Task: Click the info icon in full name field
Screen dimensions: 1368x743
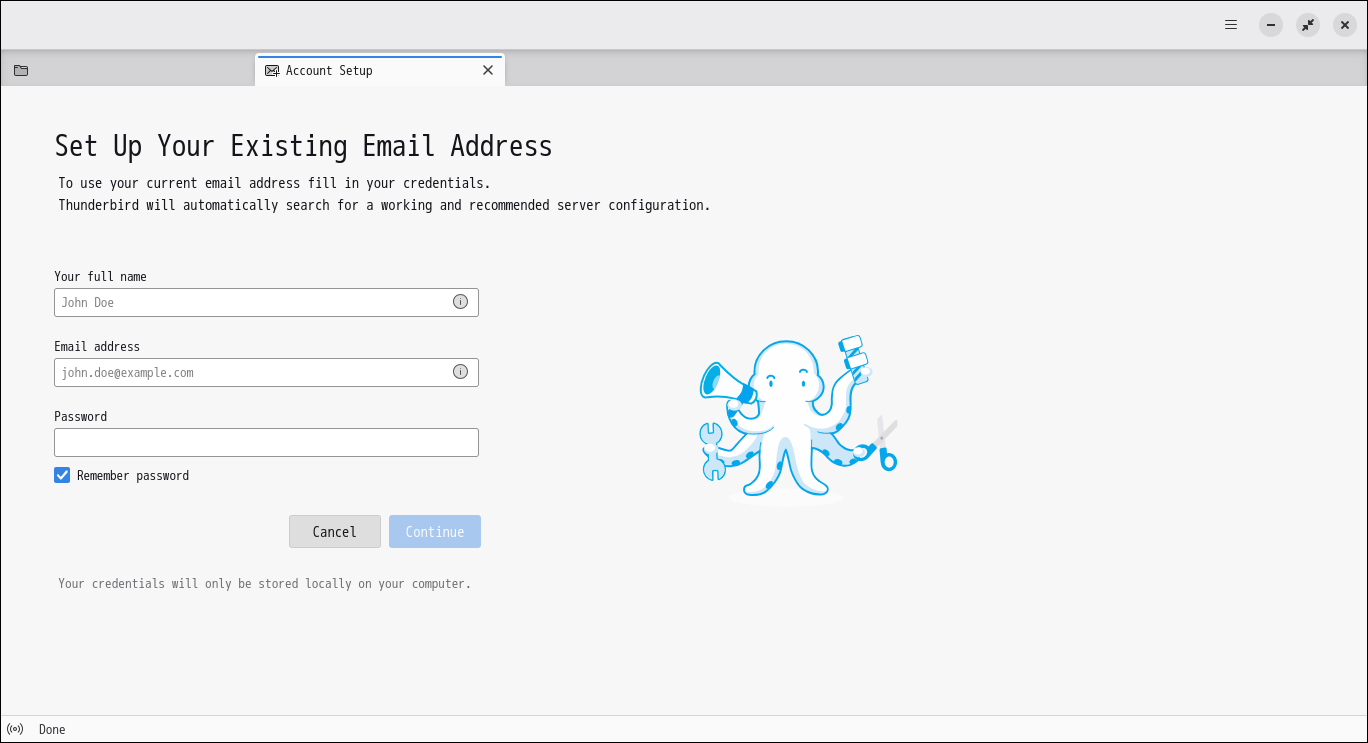Action: (x=460, y=302)
